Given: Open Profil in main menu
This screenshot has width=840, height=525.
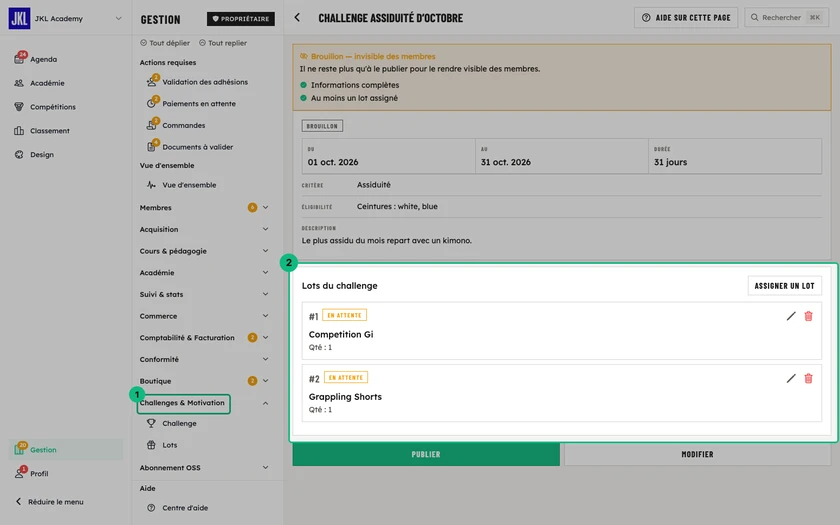Looking at the screenshot, I should tap(65, 474).
